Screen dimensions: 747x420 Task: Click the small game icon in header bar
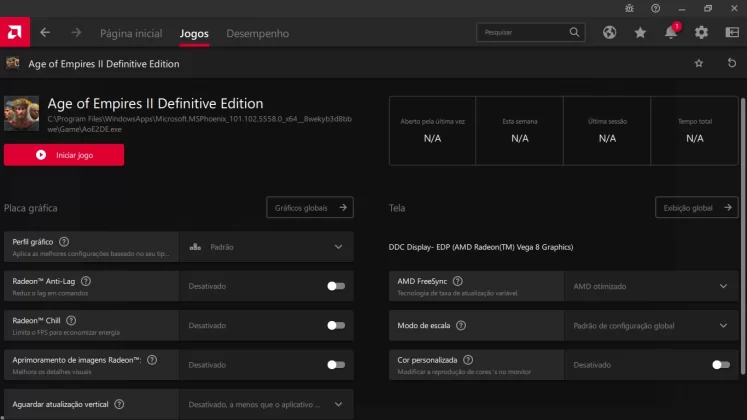tap(13, 63)
